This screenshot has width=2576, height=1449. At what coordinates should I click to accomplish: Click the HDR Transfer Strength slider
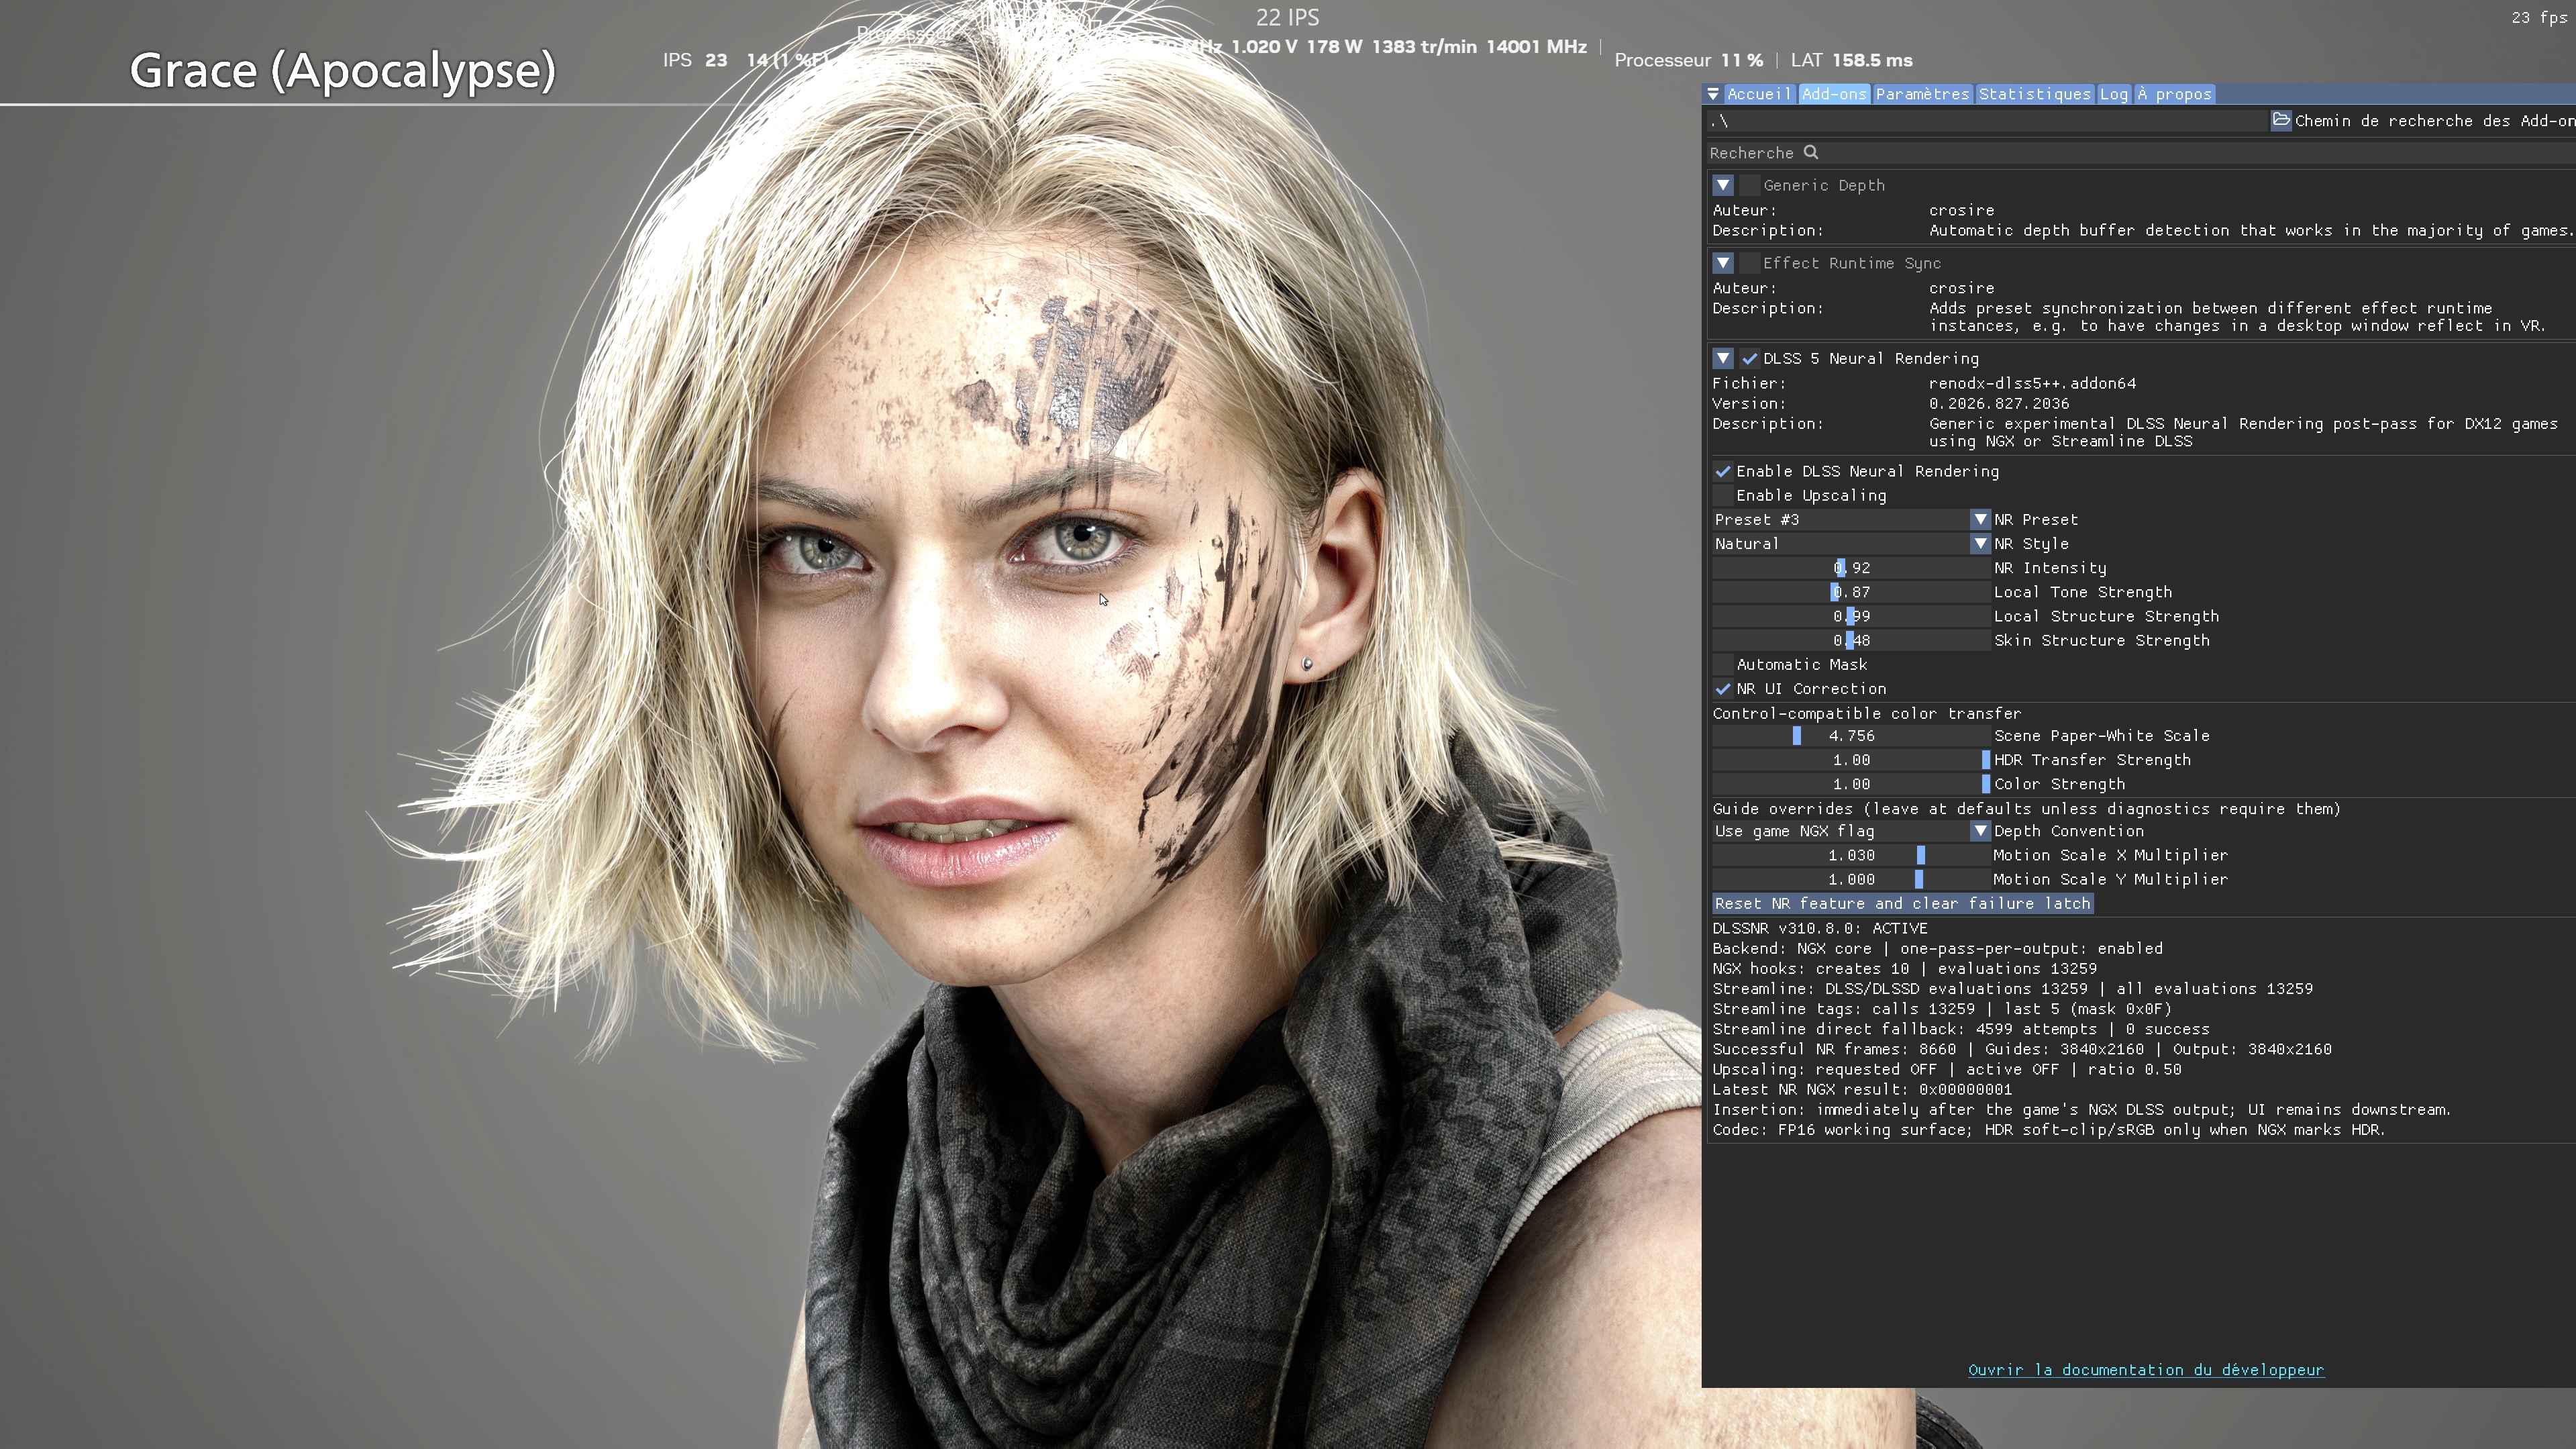point(1850,759)
